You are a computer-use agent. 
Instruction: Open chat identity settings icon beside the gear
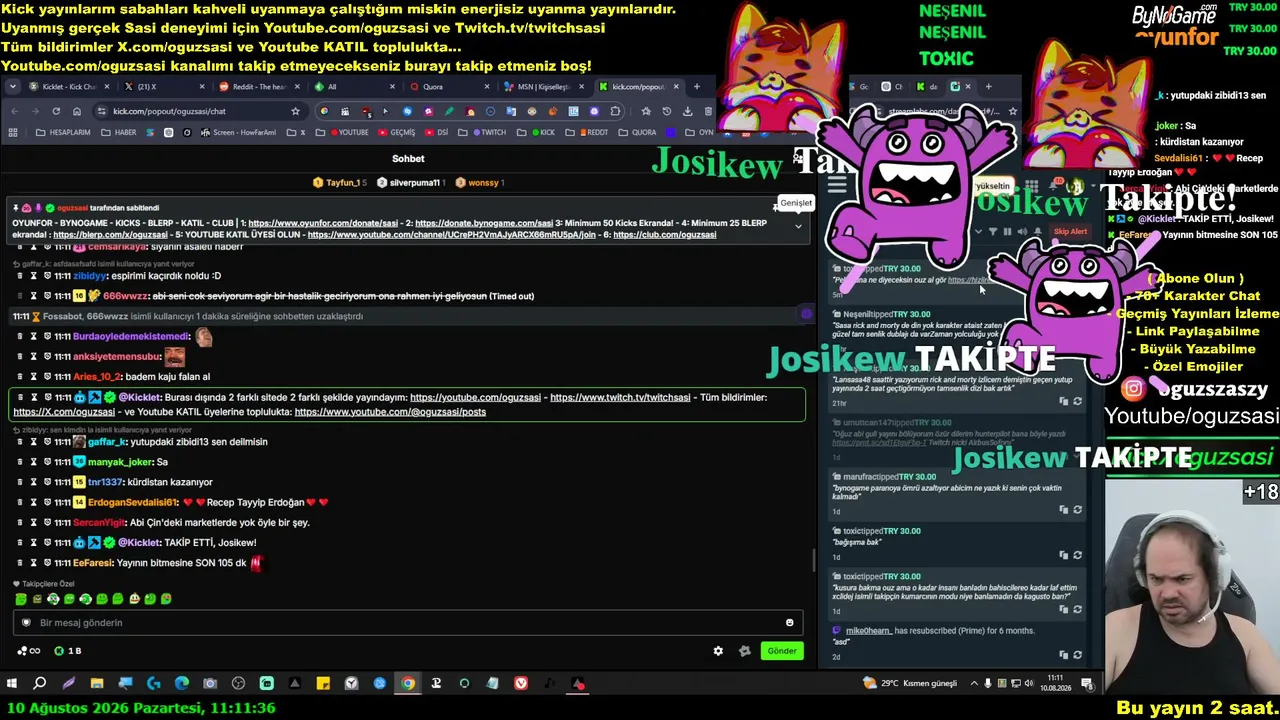coord(744,651)
